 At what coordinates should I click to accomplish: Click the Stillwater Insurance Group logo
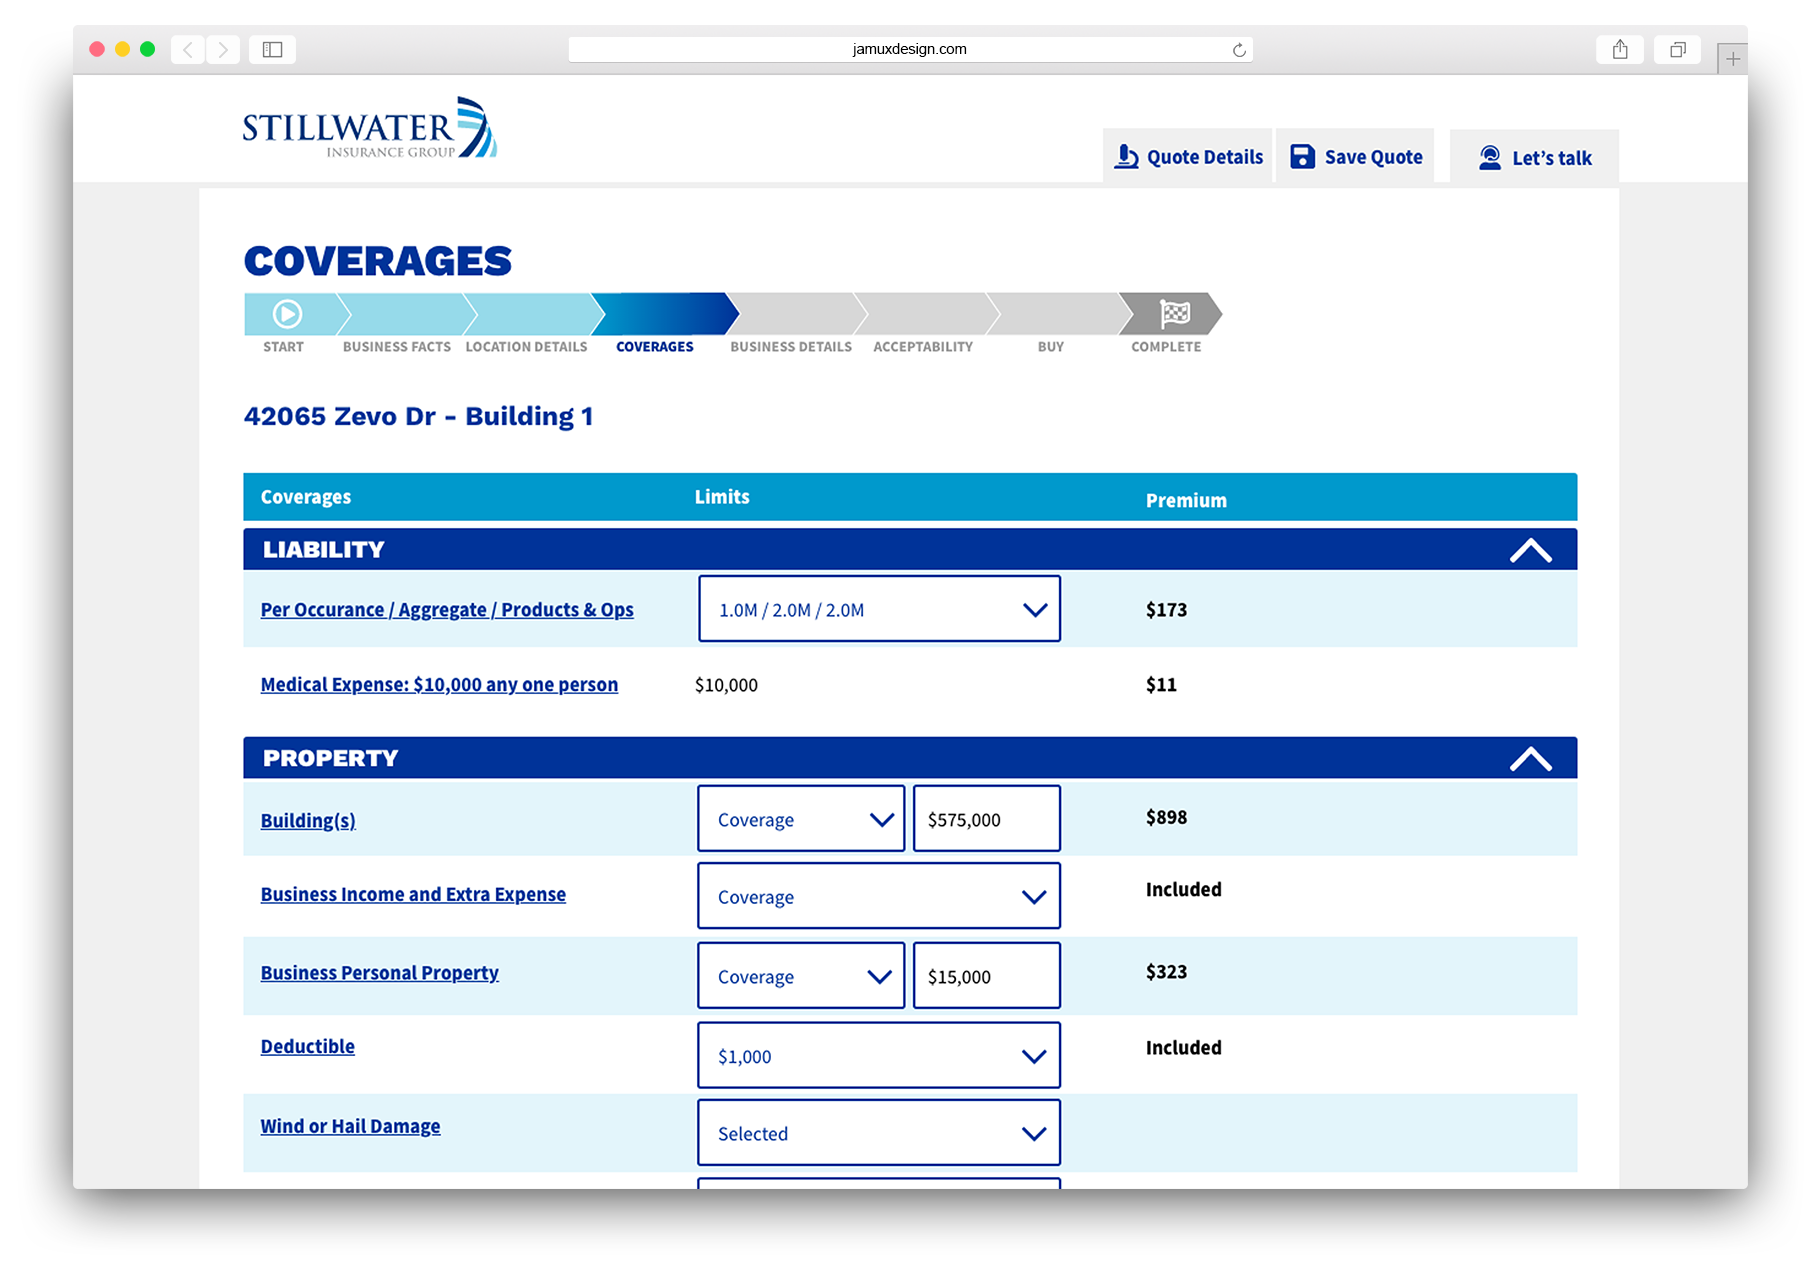point(369,127)
